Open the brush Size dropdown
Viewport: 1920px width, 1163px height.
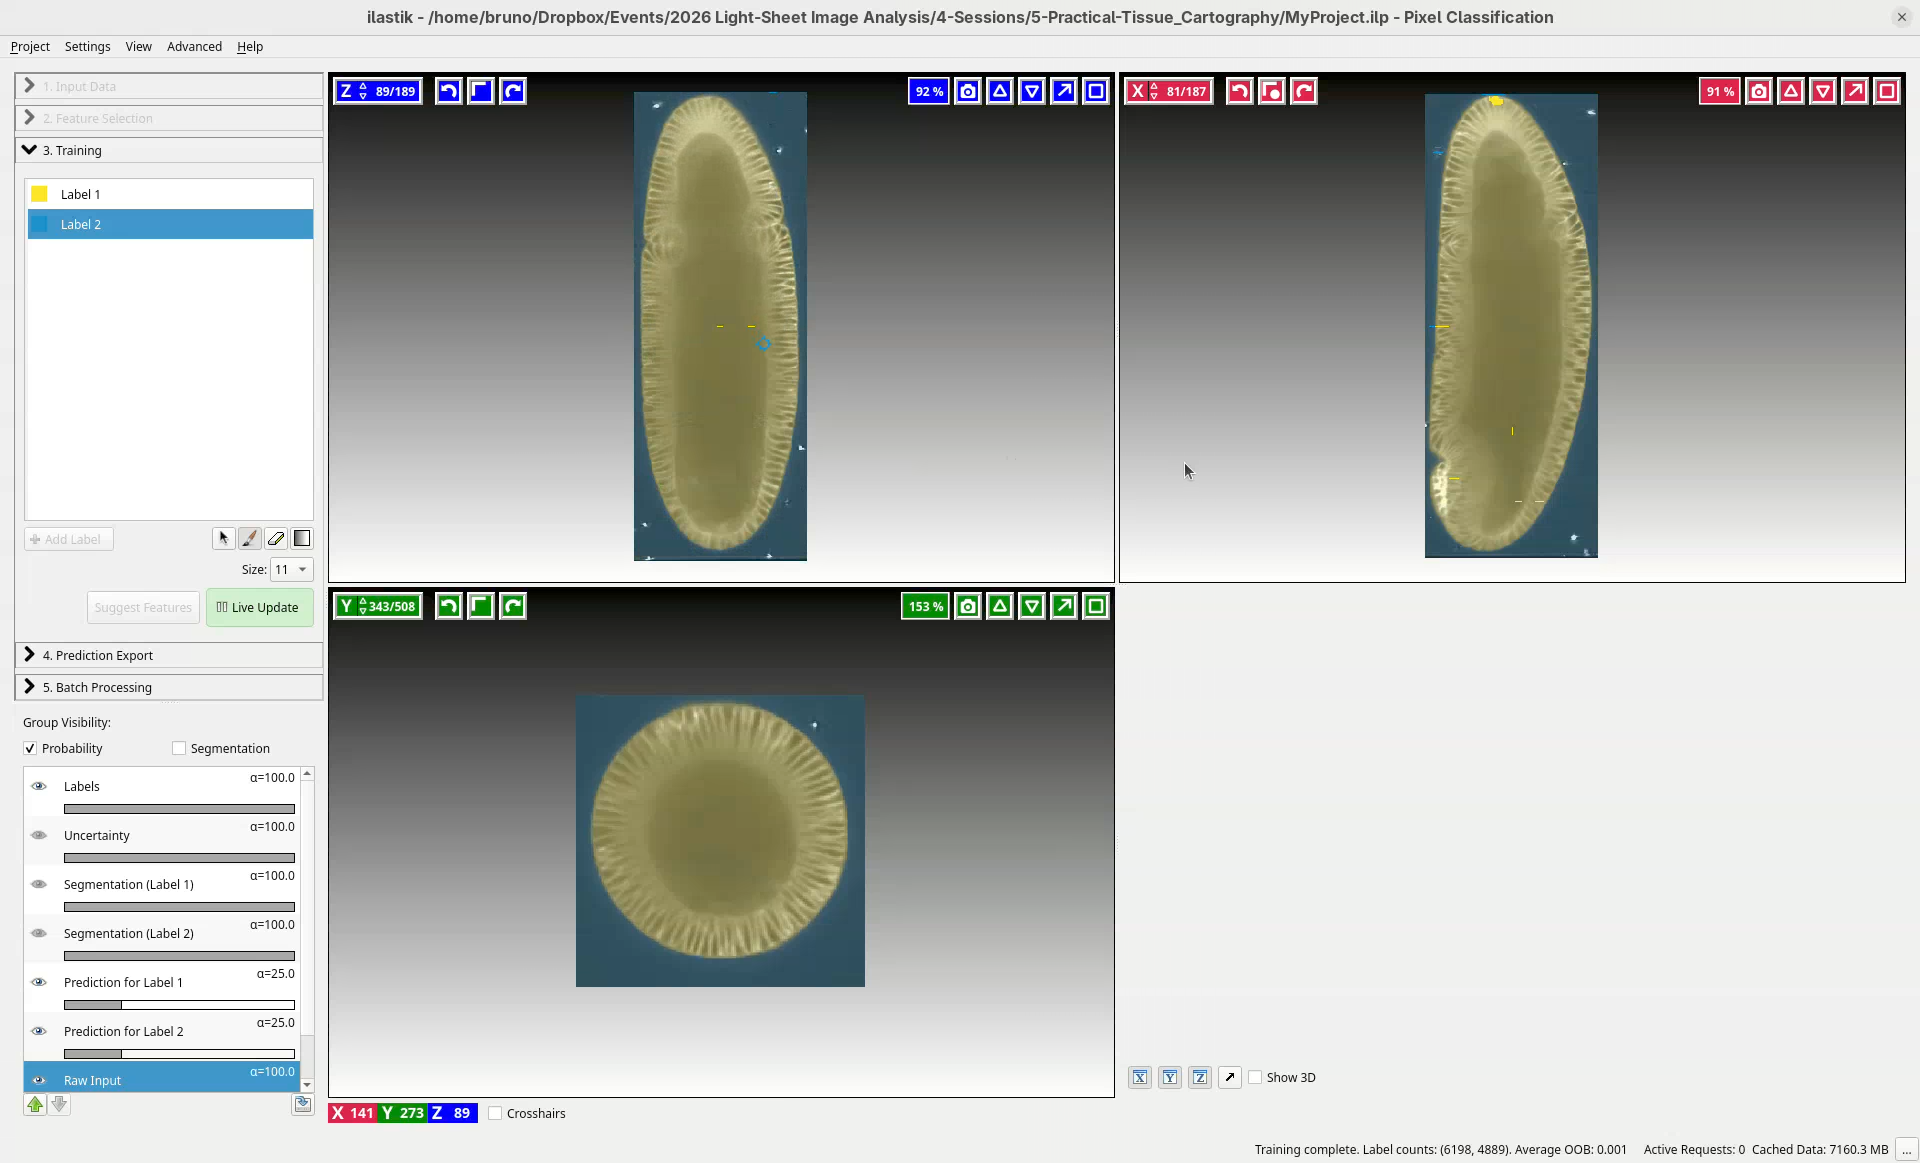[291, 570]
